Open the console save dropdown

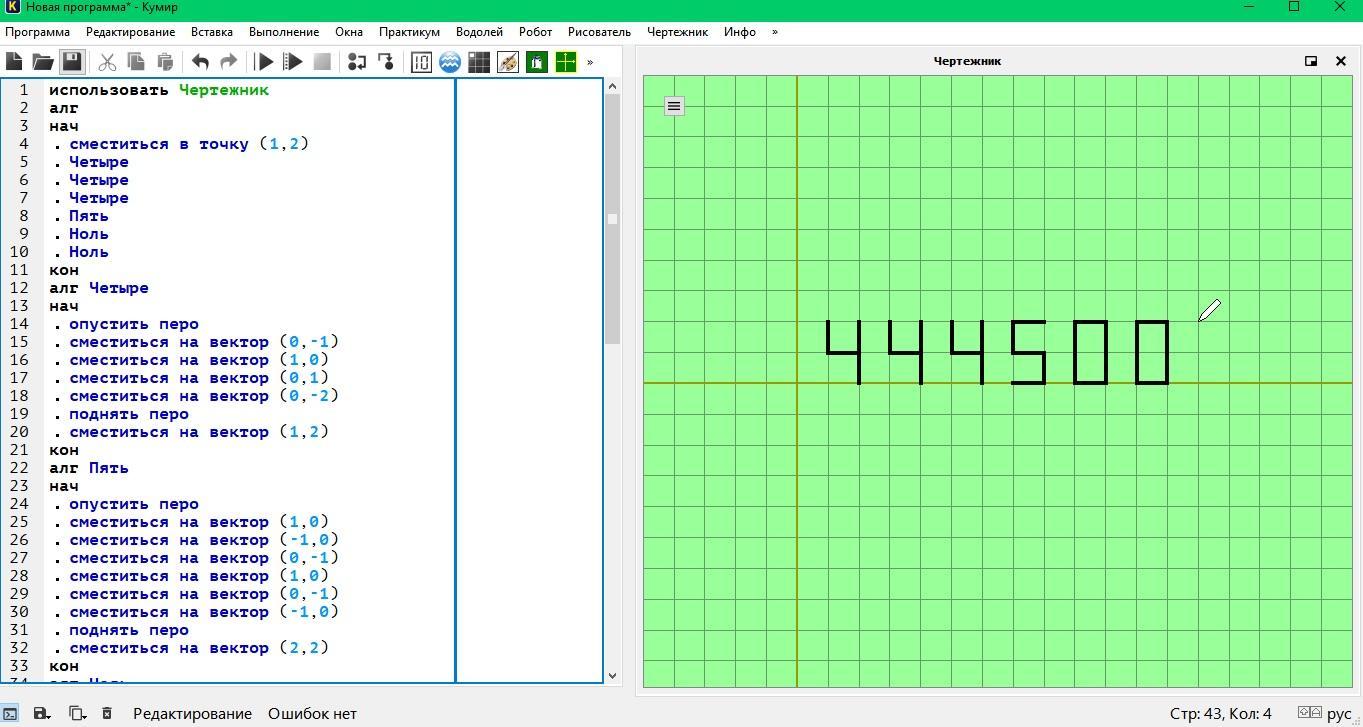click(x=41, y=713)
